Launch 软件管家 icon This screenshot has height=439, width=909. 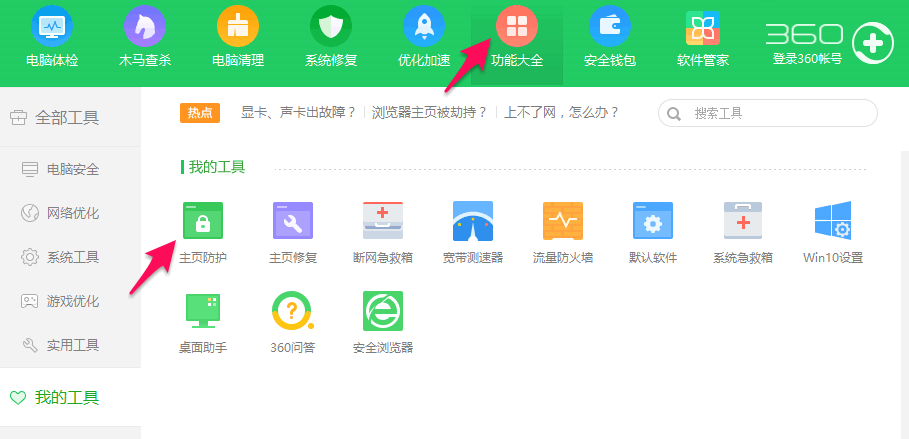click(x=703, y=28)
